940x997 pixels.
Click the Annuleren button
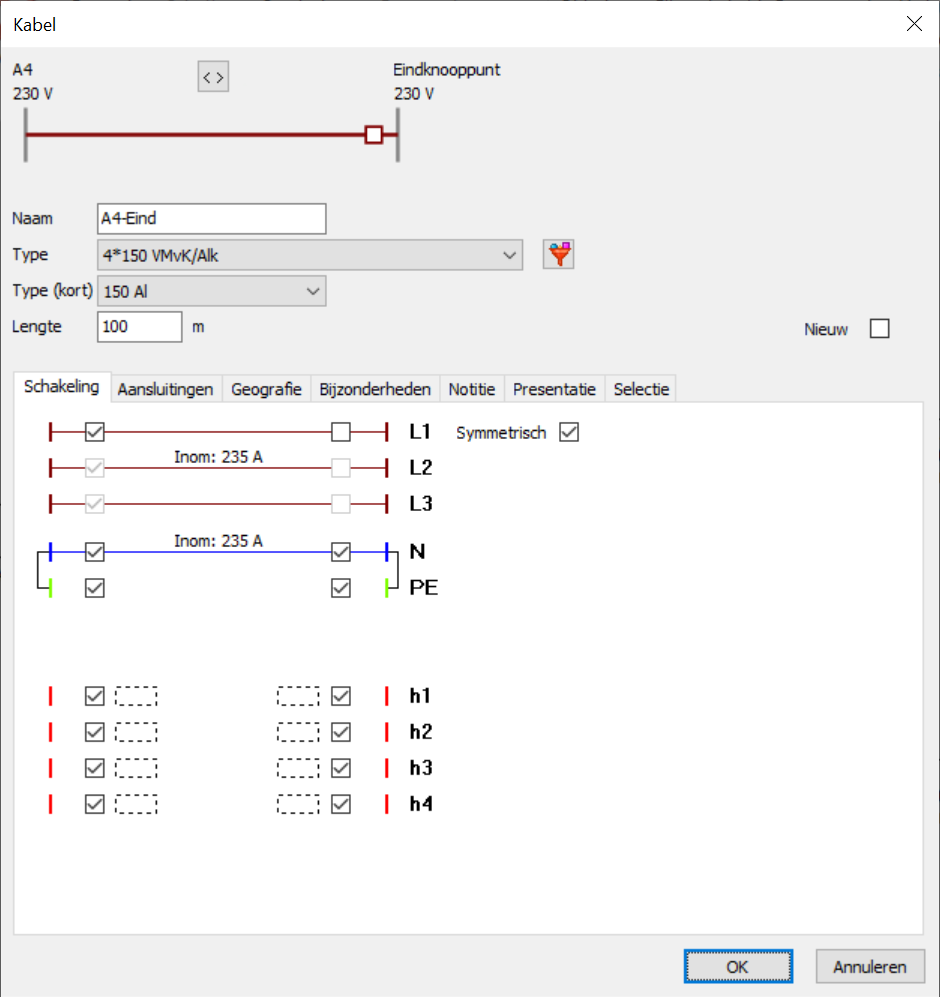[x=869, y=967]
